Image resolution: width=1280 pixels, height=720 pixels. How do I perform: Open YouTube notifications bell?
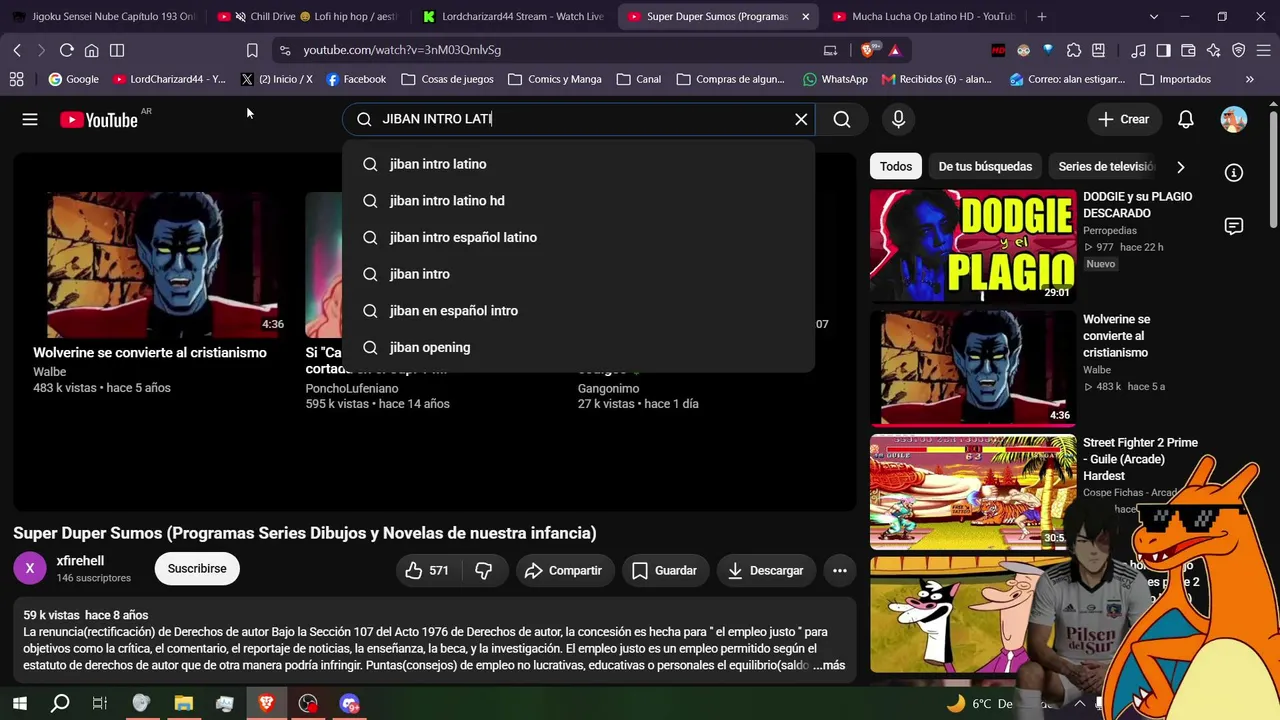(1186, 119)
